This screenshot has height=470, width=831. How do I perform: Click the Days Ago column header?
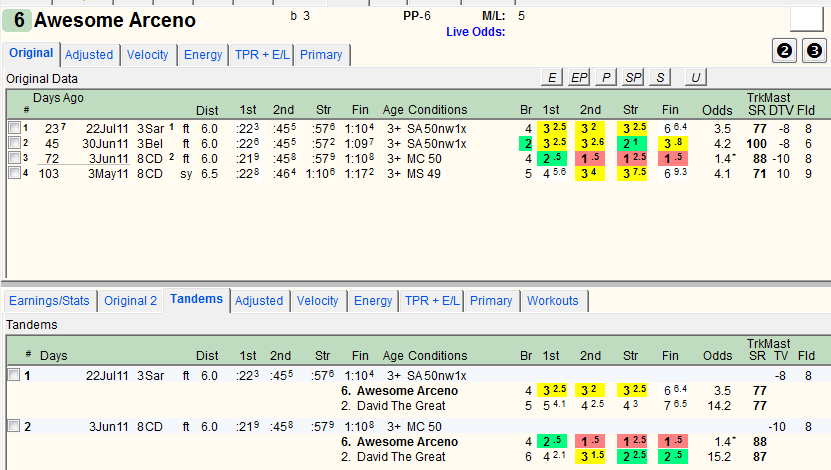[58, 97]
